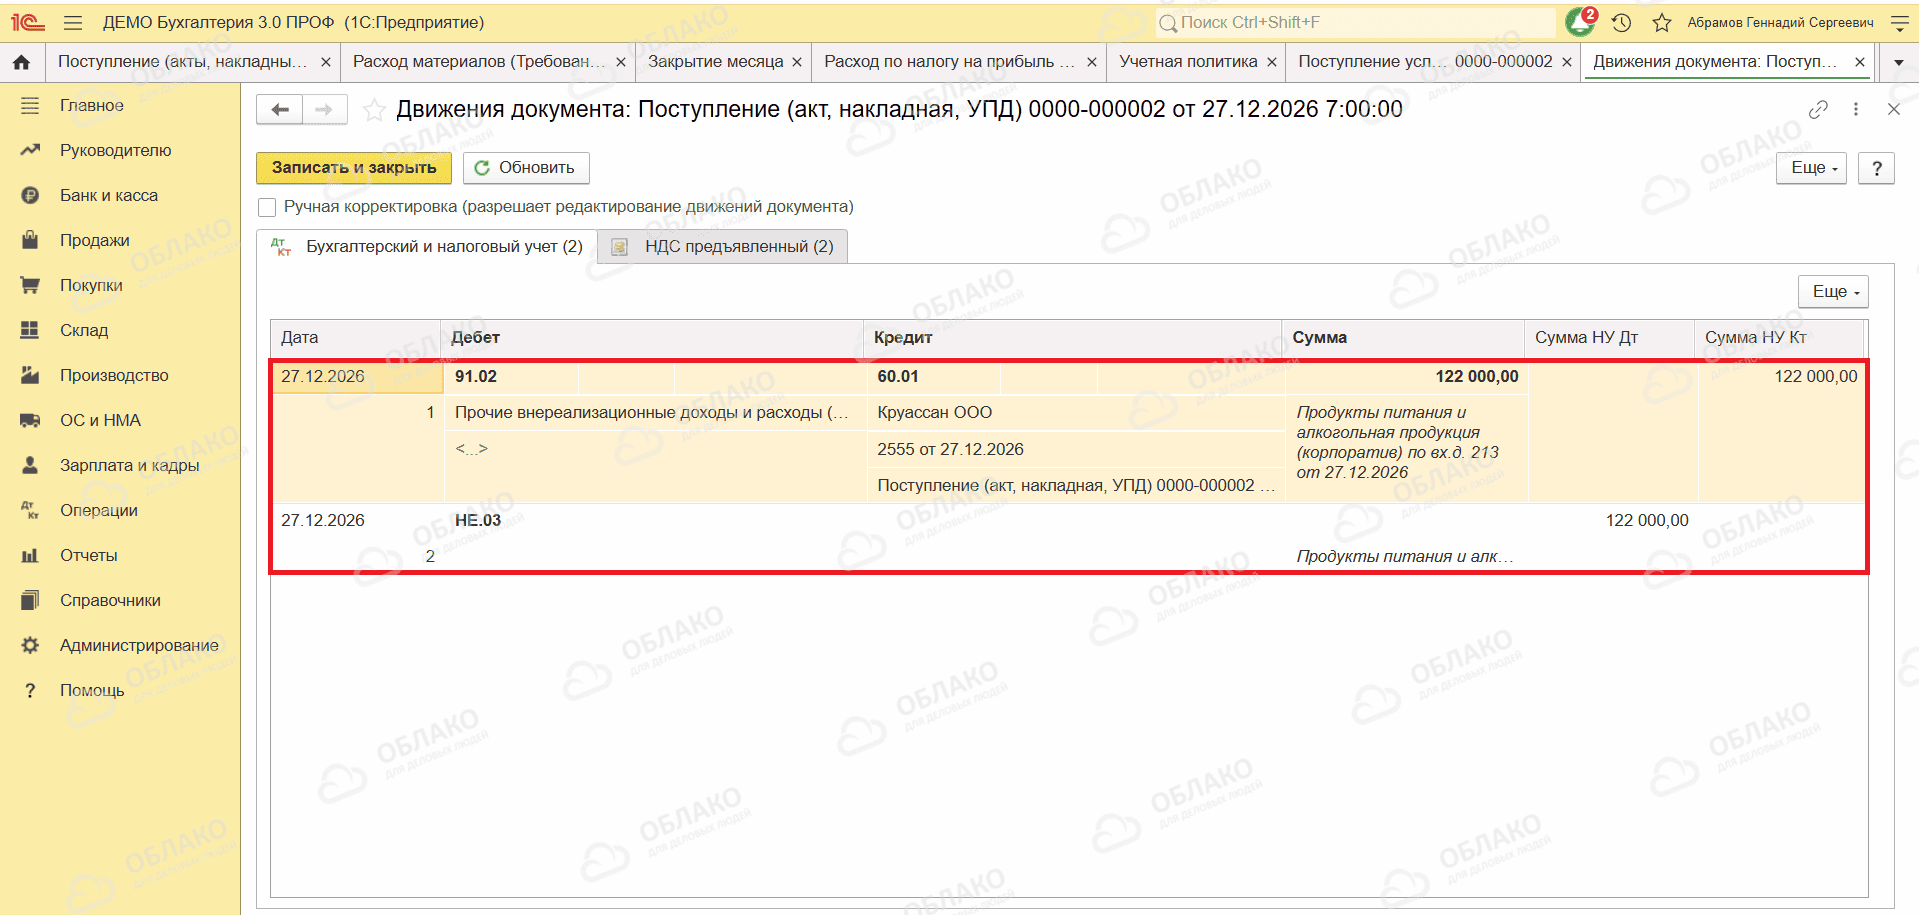1919x915 pixels.
Task: Open the home page icon
Action: 21,62
